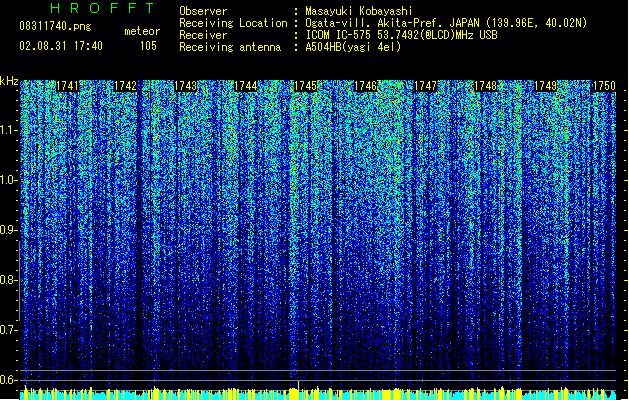Click the HROFFT title text
629x400 pixels.
pyautogui.click(x=102, y=8)
